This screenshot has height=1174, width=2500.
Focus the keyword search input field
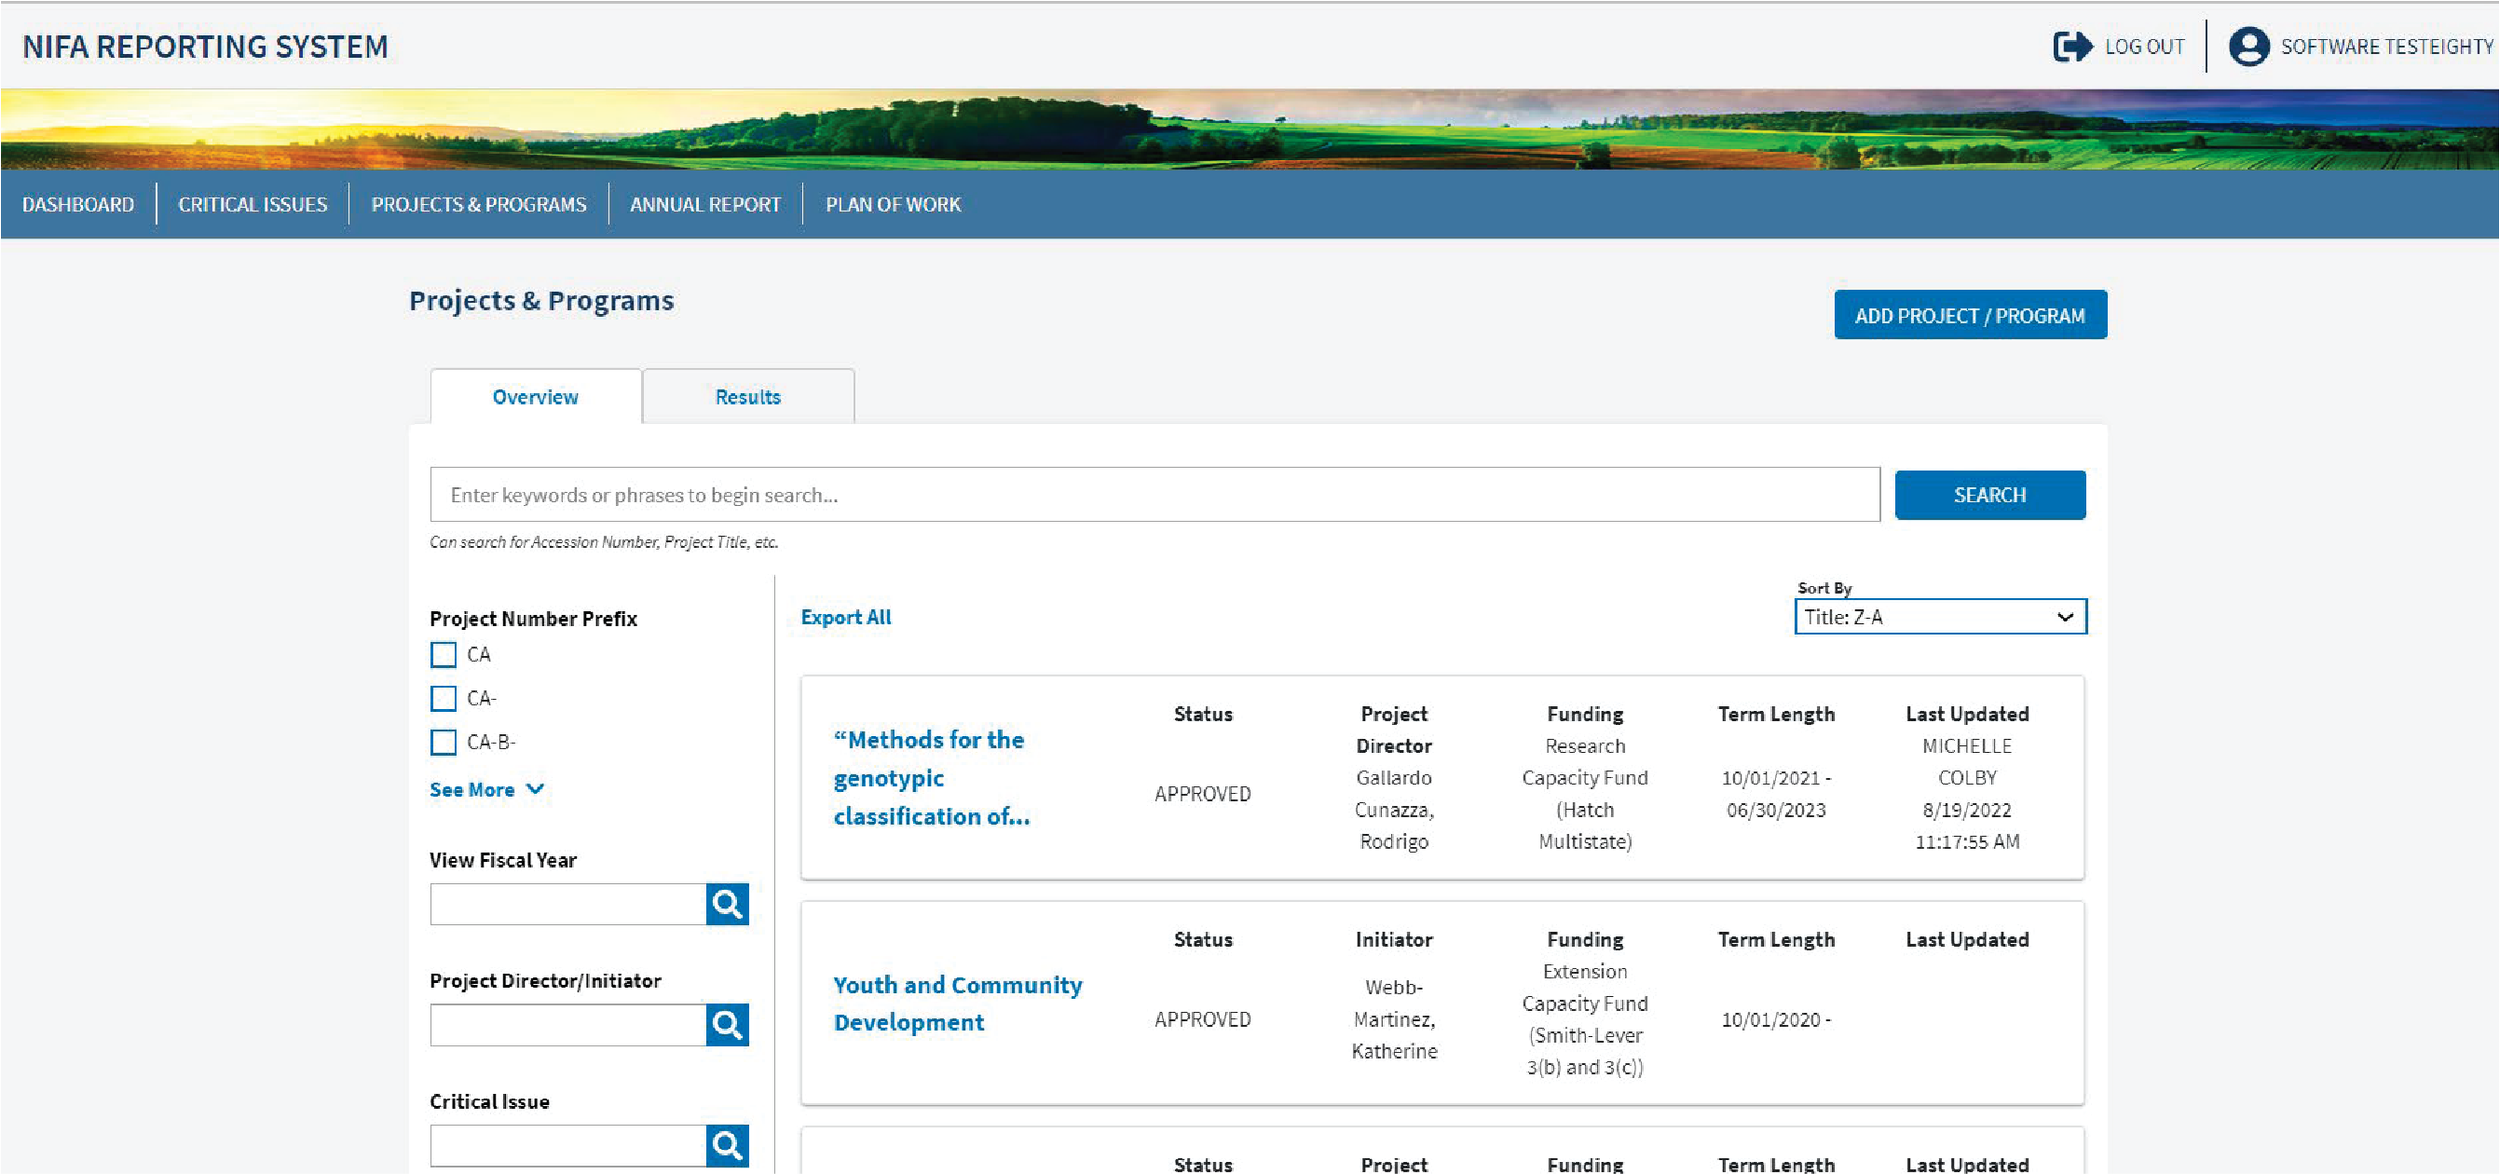(1154, 495)
